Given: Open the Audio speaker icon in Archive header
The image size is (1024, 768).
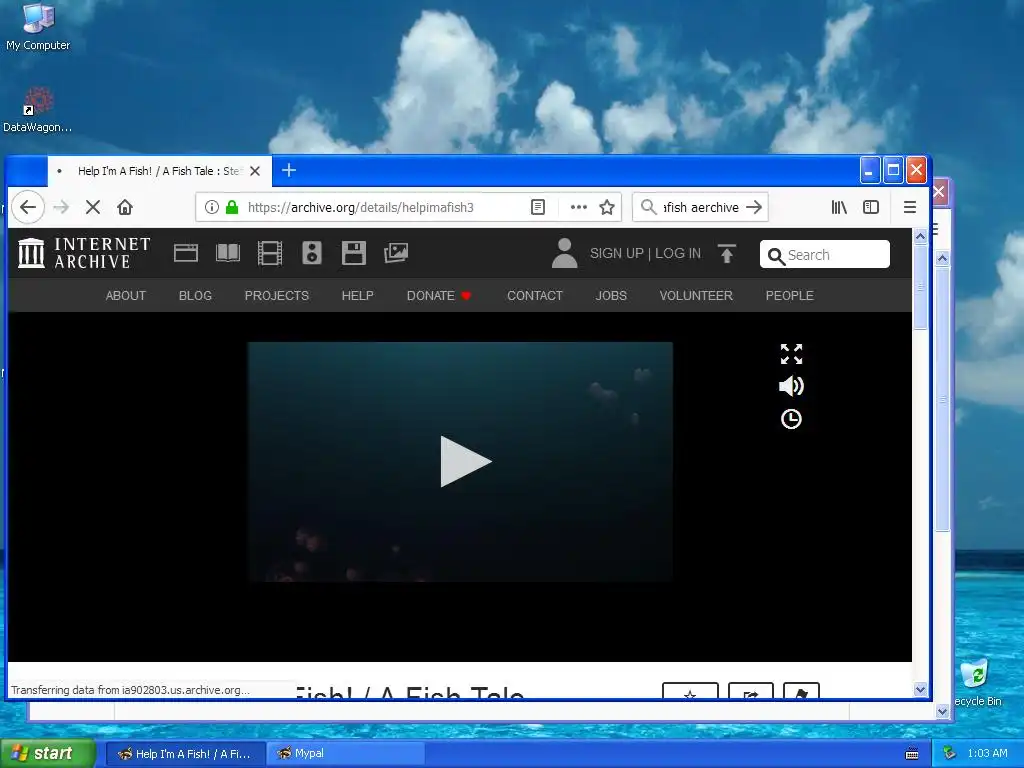Looking at the screenshot, I should [x=312, y=253].
